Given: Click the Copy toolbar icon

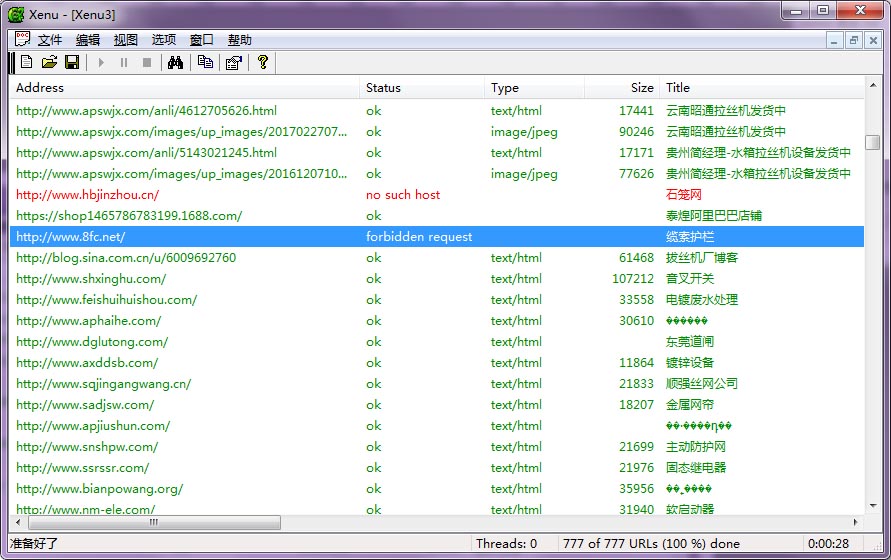Looking at the screenshot, I should pos(205,62).
